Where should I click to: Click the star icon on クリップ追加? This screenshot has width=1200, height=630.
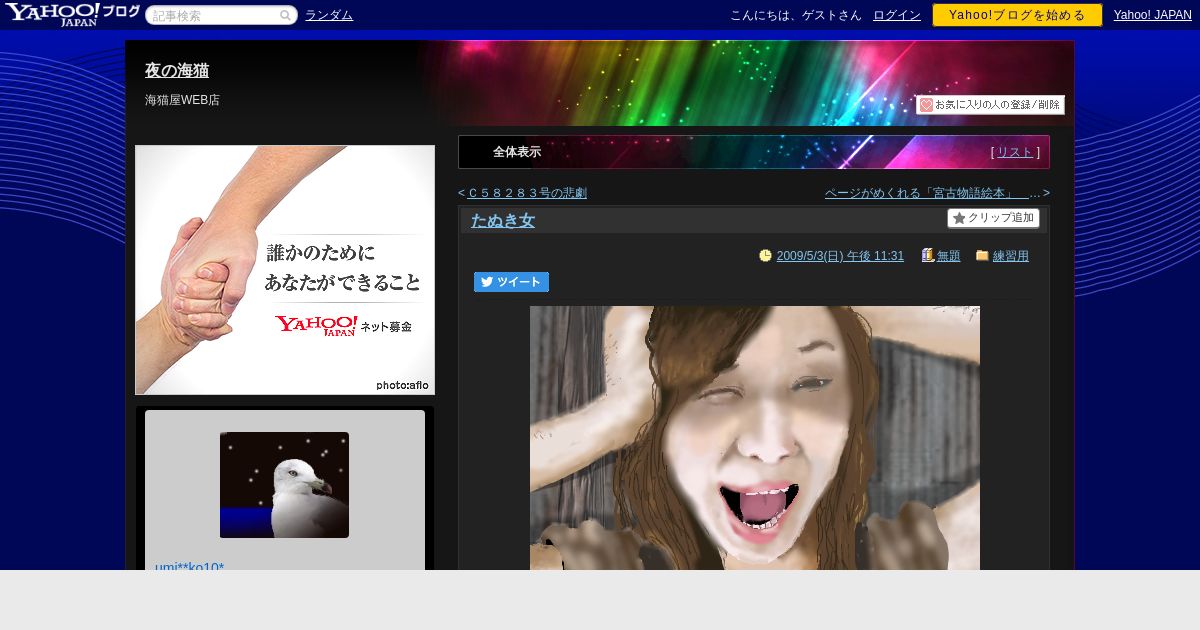959,218
